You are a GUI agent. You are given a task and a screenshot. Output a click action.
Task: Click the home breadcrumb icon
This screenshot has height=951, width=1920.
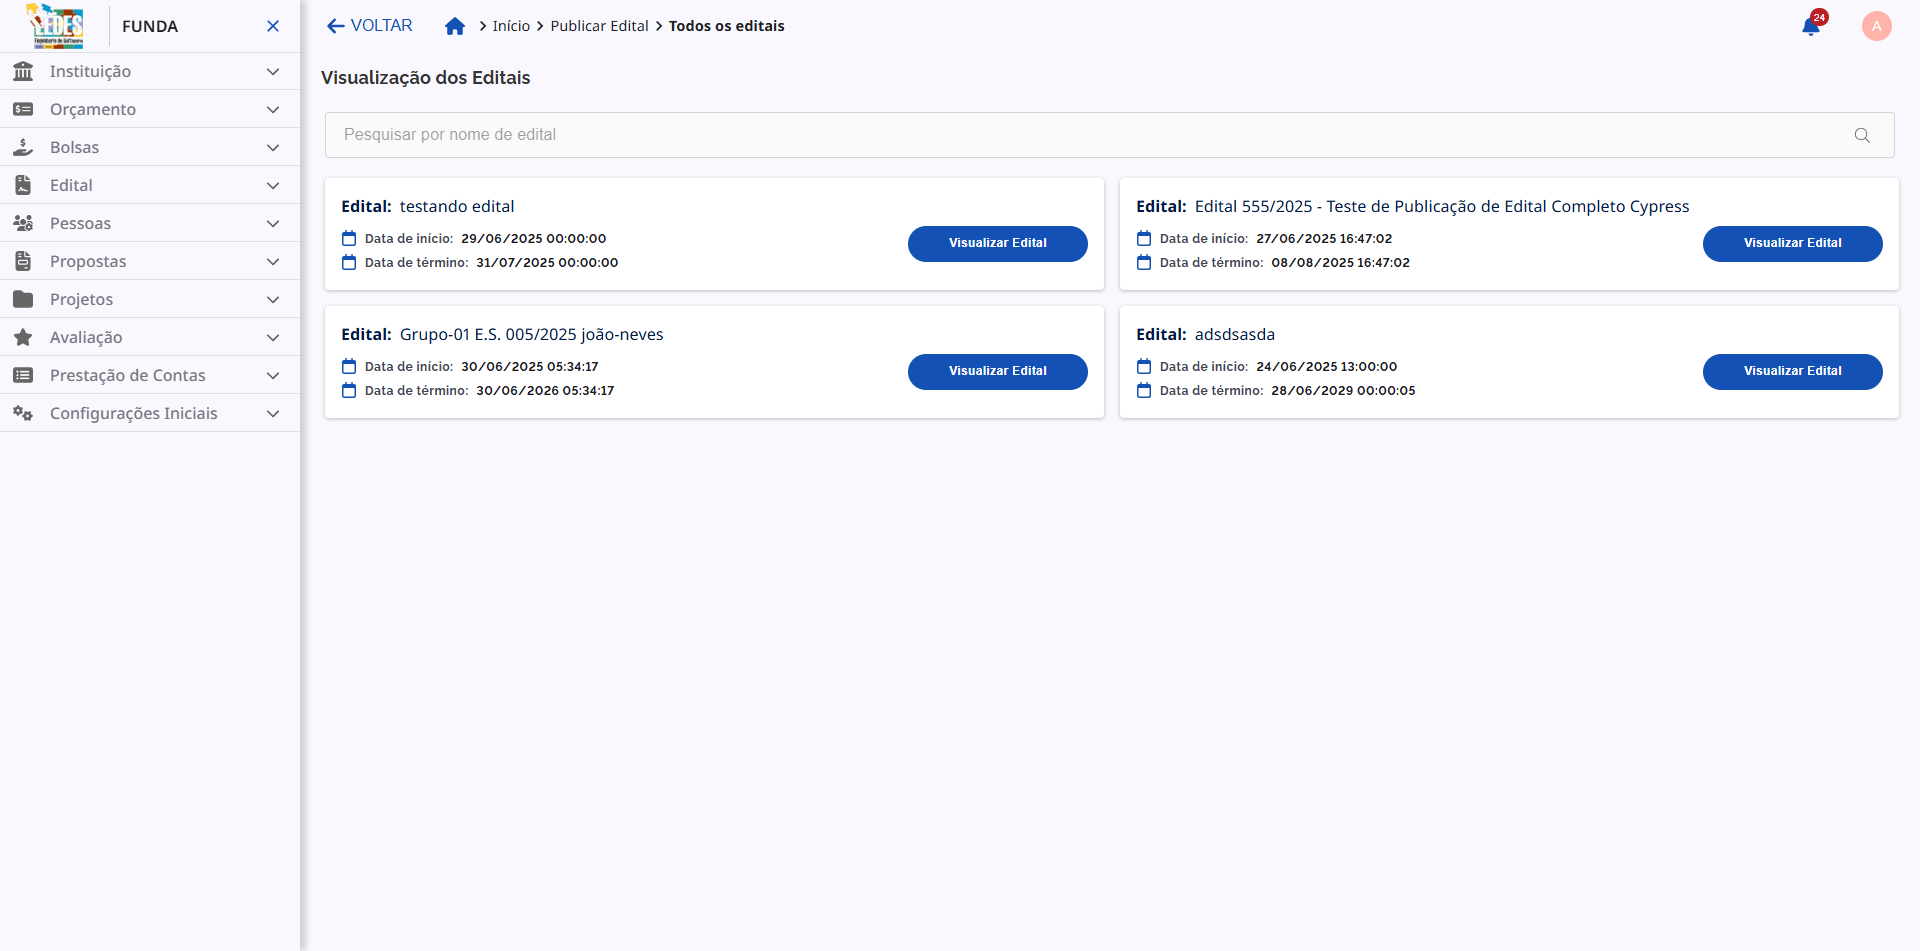click(456, 25)
